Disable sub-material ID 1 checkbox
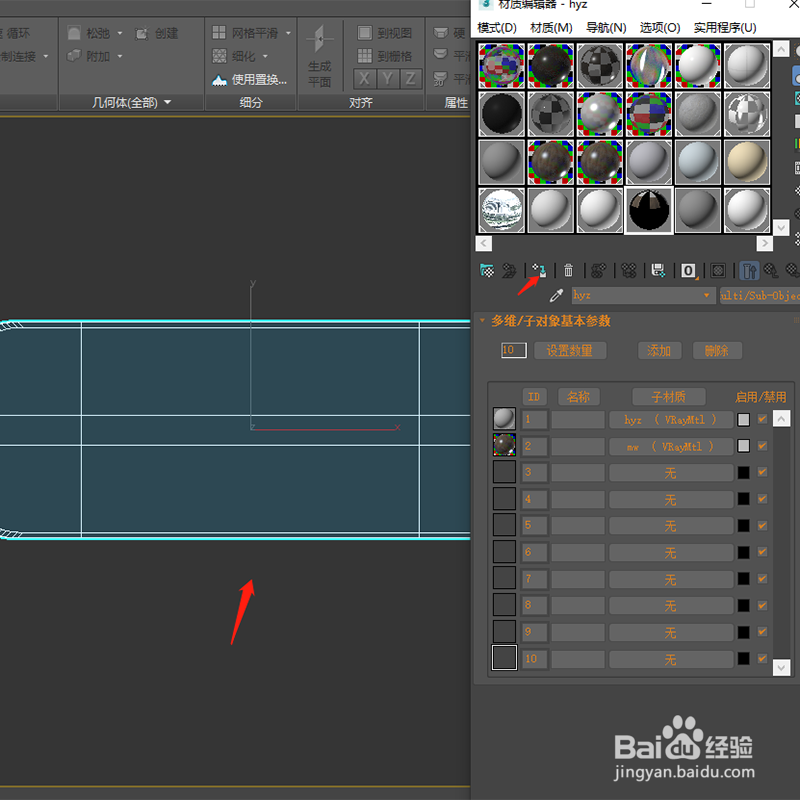This screenshot has width=800, height=800. pyautogui.click(x=762, y=419)
